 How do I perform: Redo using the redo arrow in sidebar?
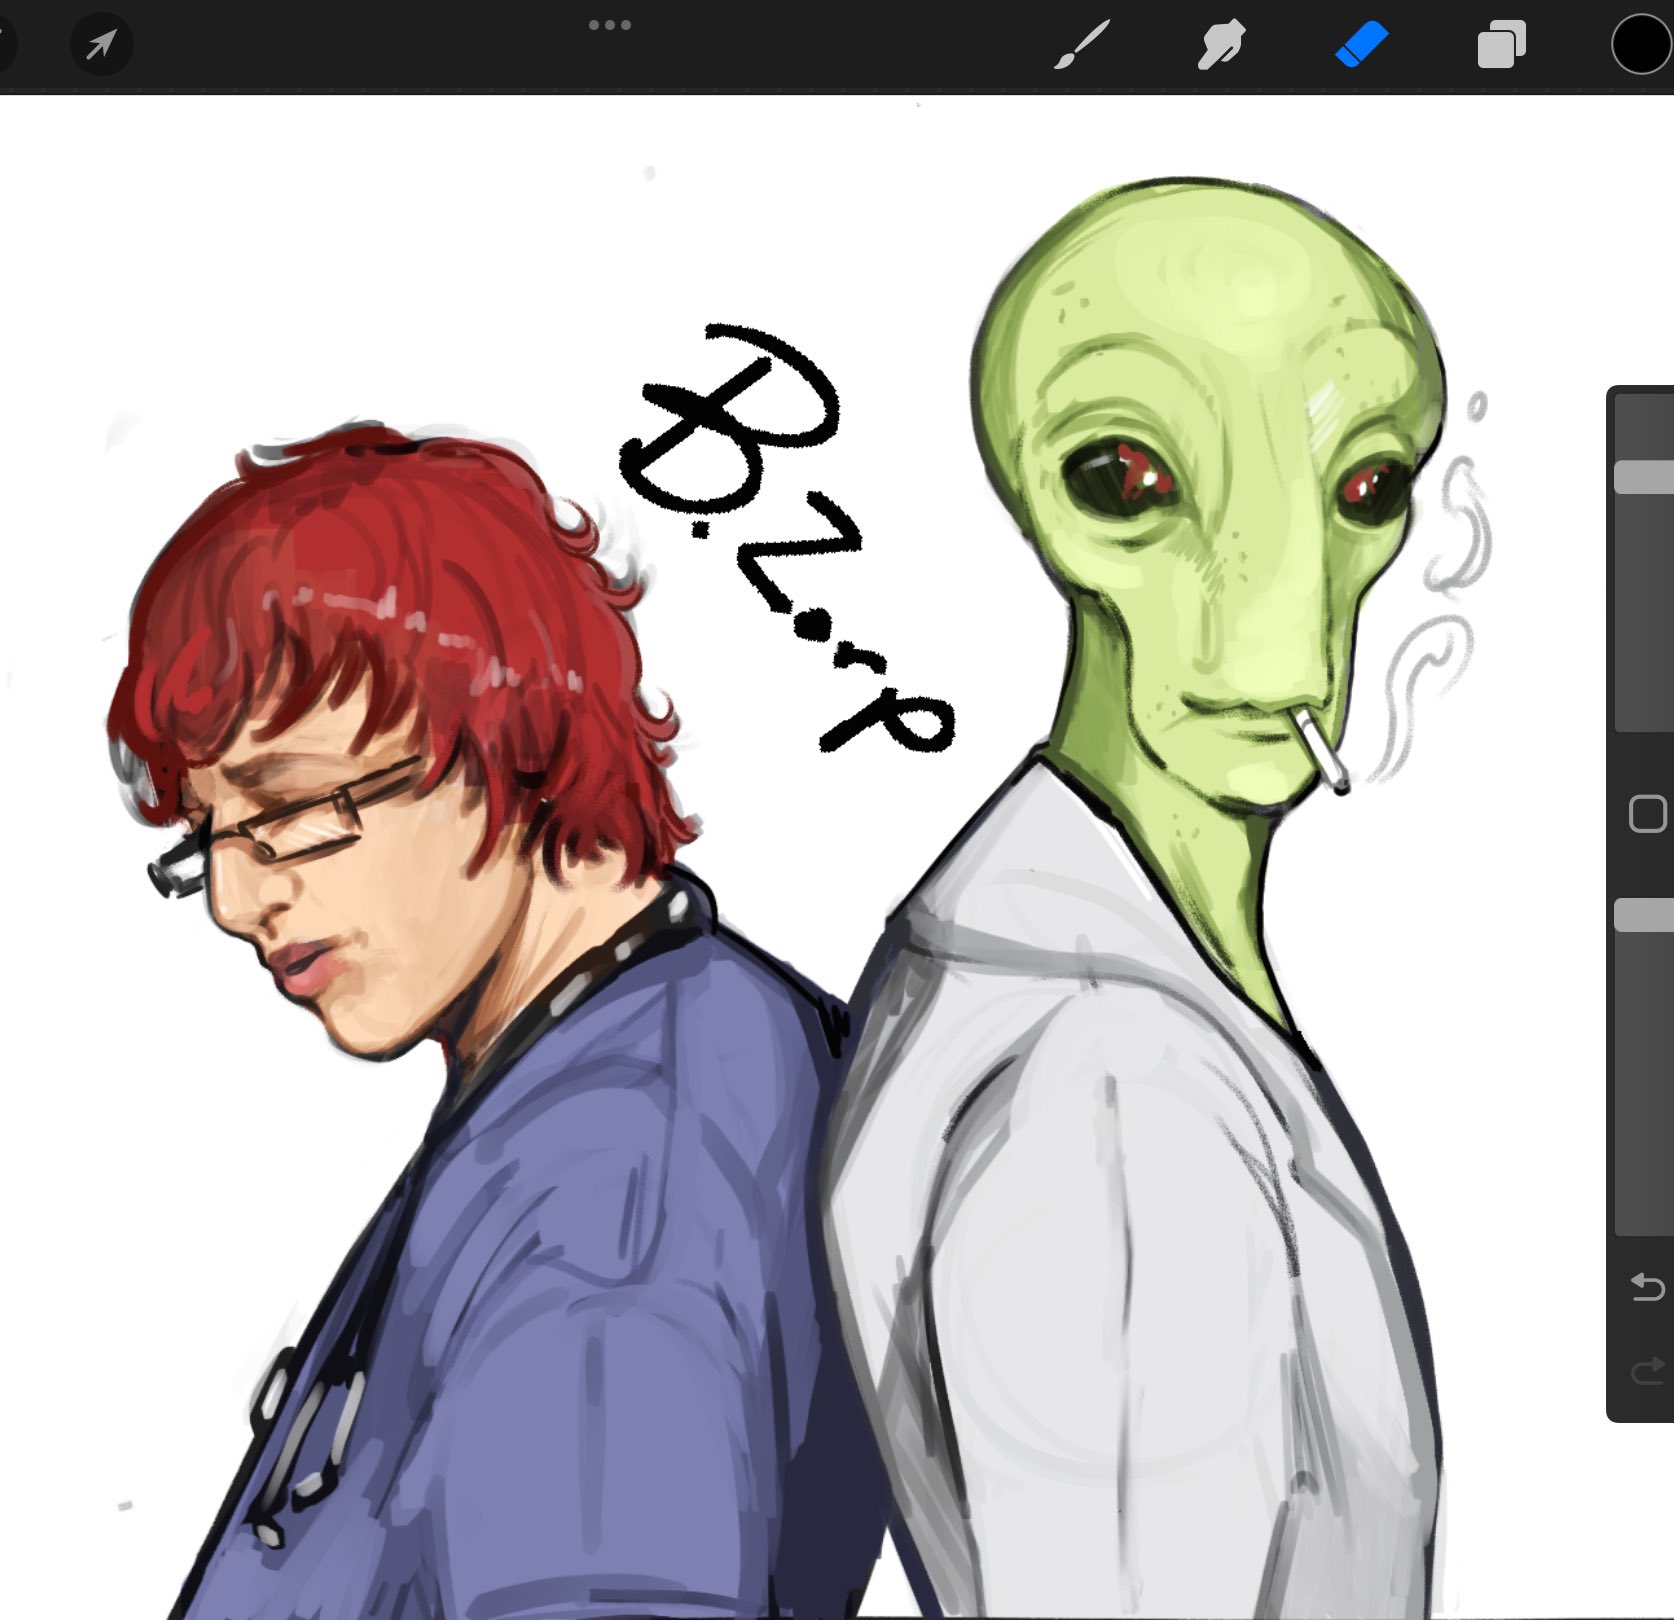point(1647,1371)
